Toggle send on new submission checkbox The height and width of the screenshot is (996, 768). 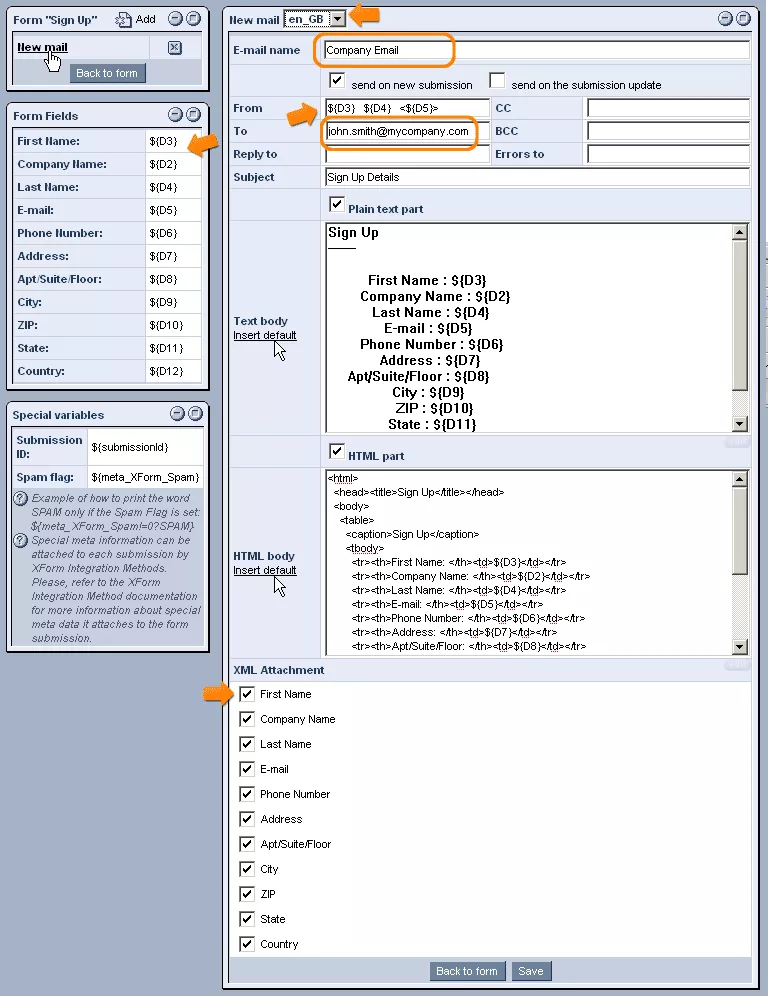pyautogui.click(x=337, y=81)
